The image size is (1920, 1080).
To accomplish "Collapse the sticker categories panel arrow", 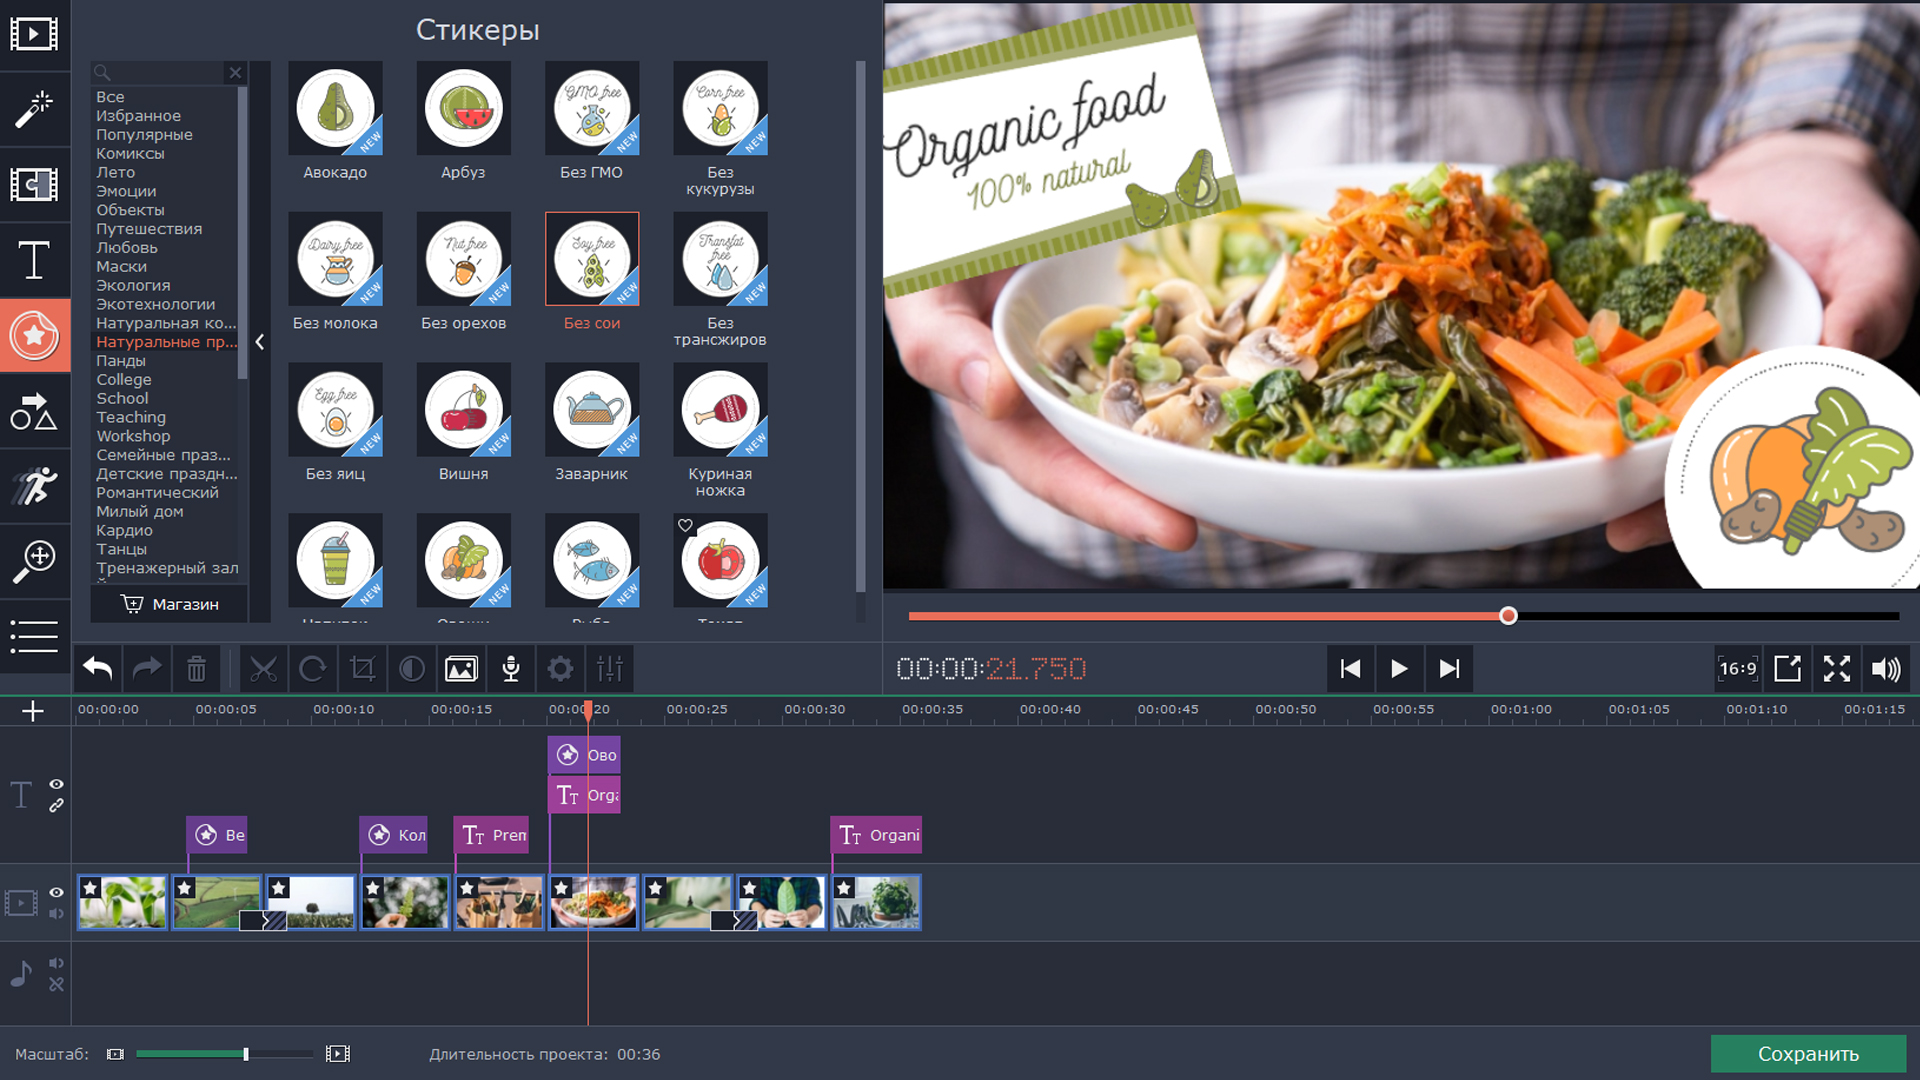I will tap(260, 342).
